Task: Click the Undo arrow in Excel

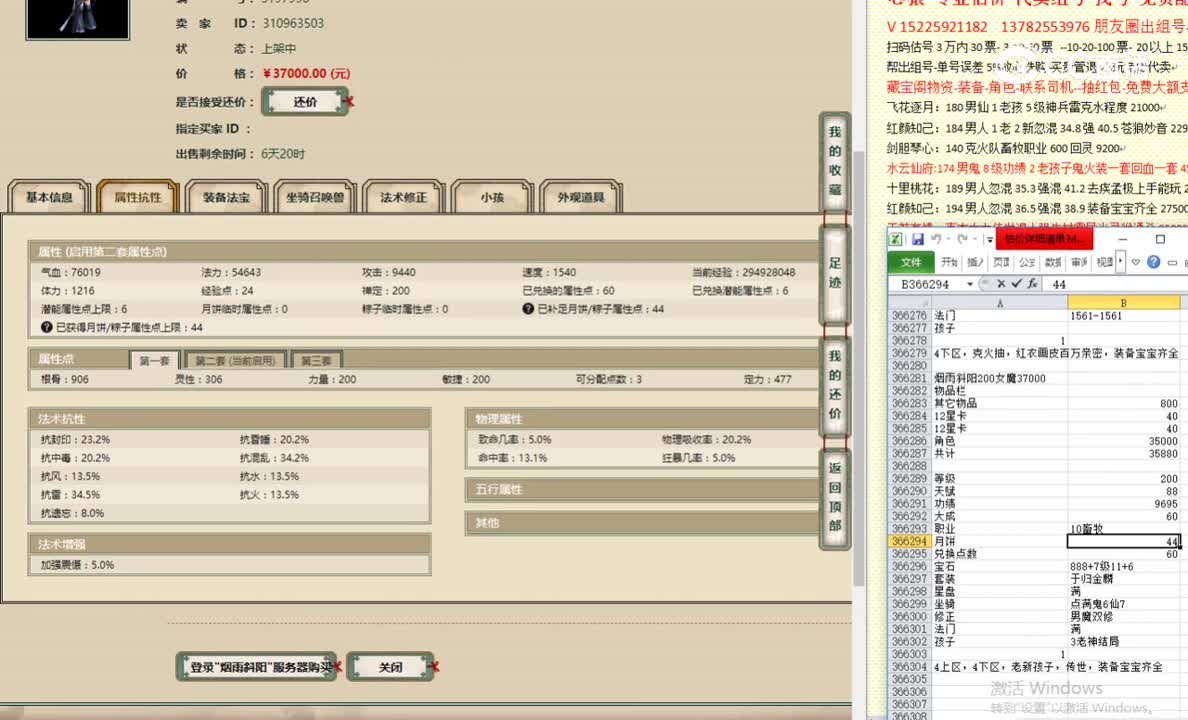Action: pos(937,240)
